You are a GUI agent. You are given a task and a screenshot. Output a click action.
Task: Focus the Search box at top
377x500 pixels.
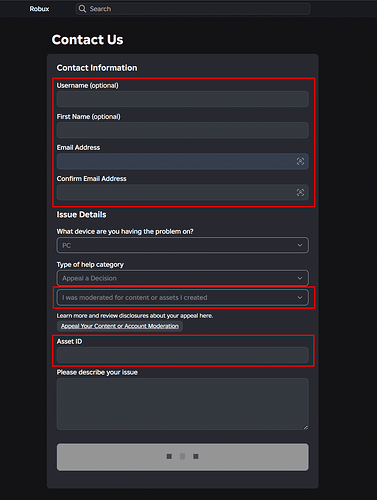[193, 9]
